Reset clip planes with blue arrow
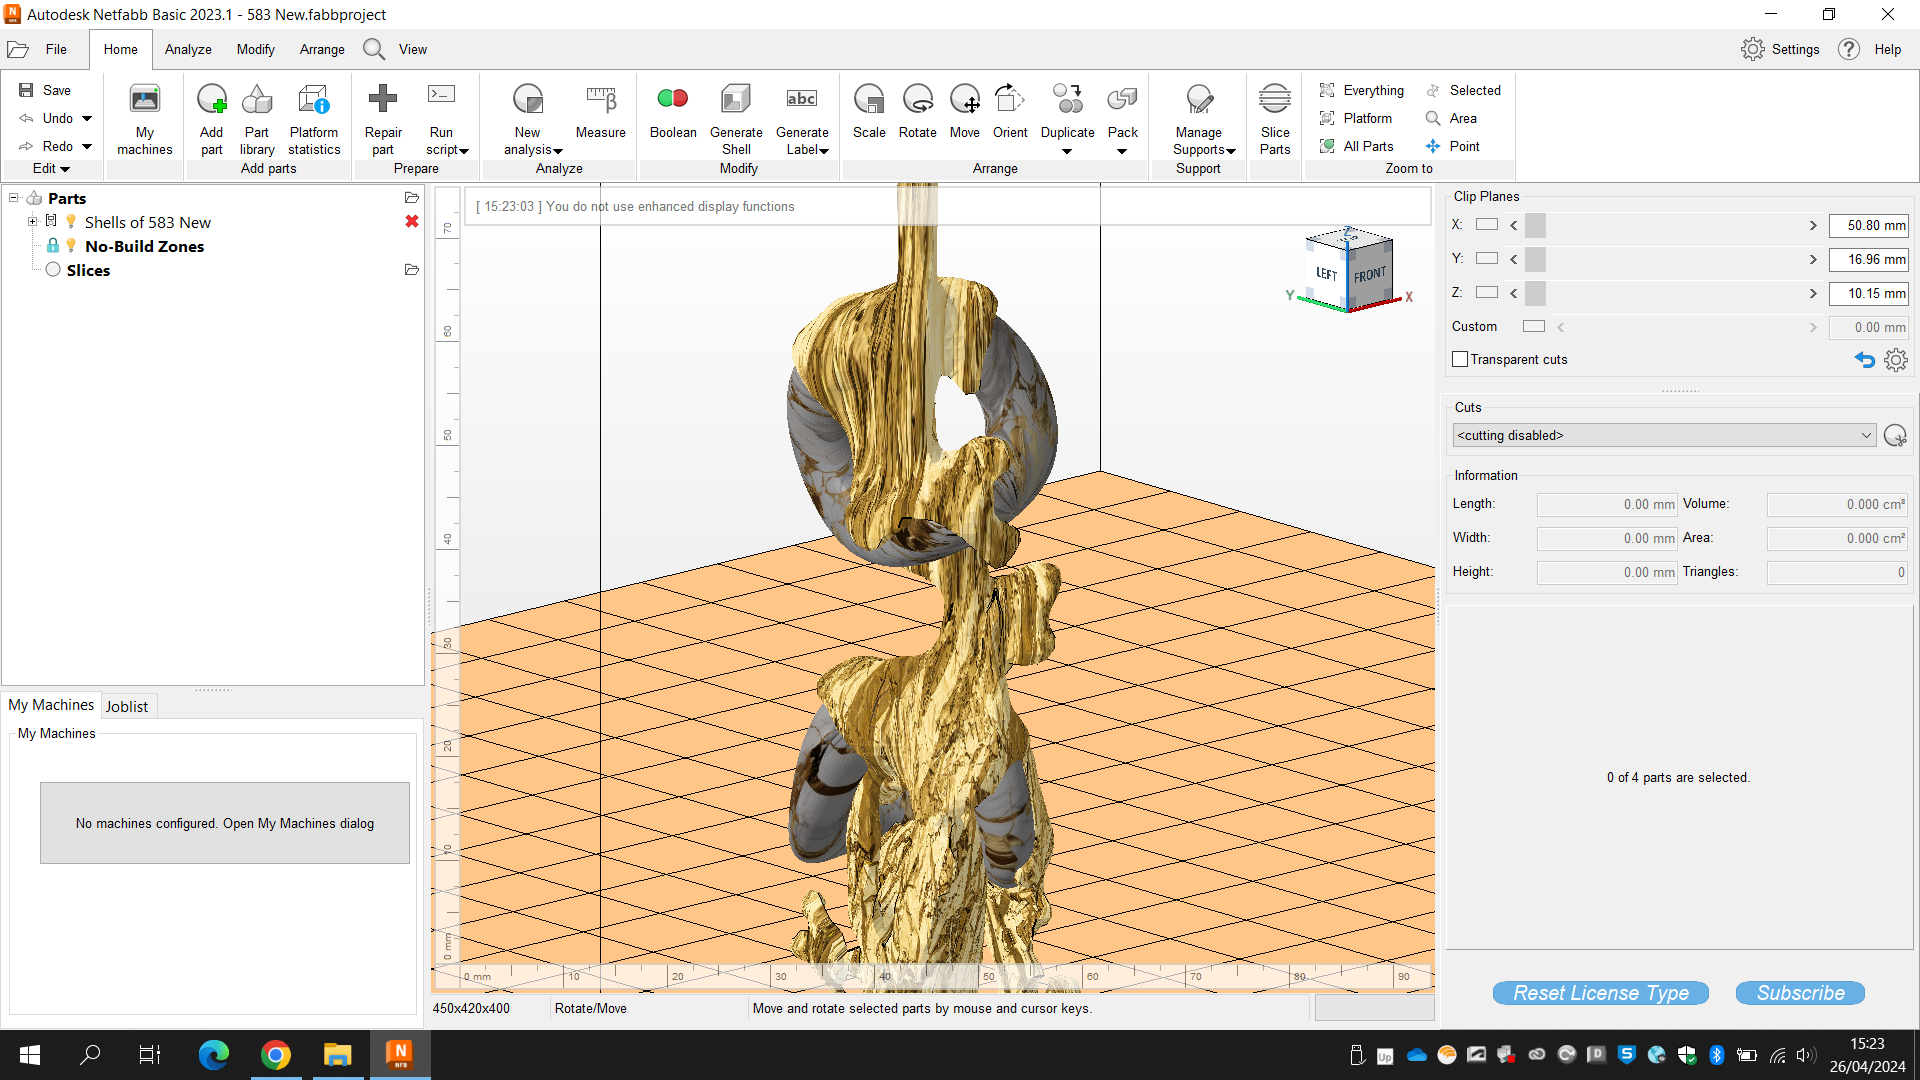Viewport: 1920px width, 1080px height. pos(1865,360)
